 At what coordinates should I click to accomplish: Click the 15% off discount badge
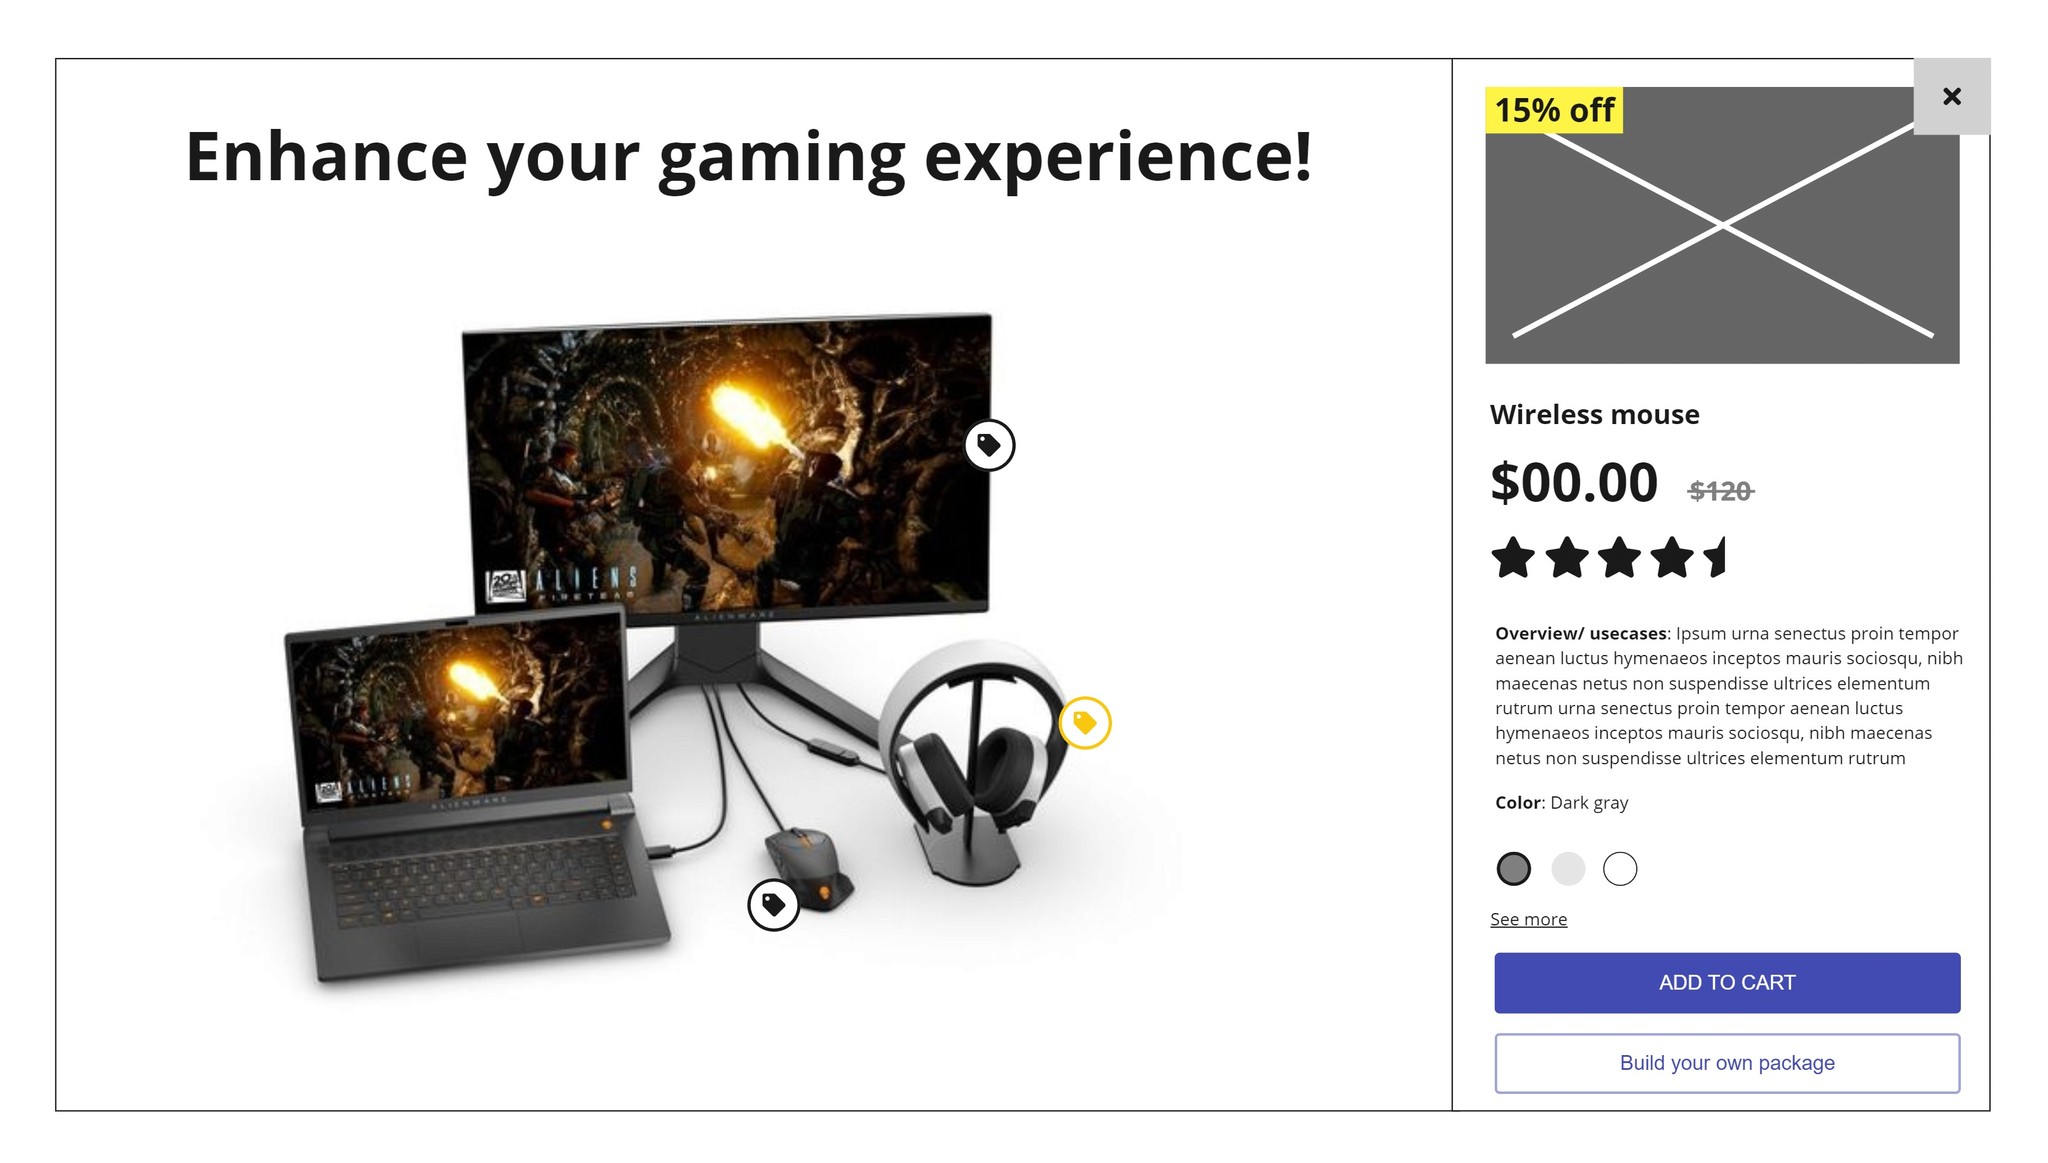[1554, 110]
